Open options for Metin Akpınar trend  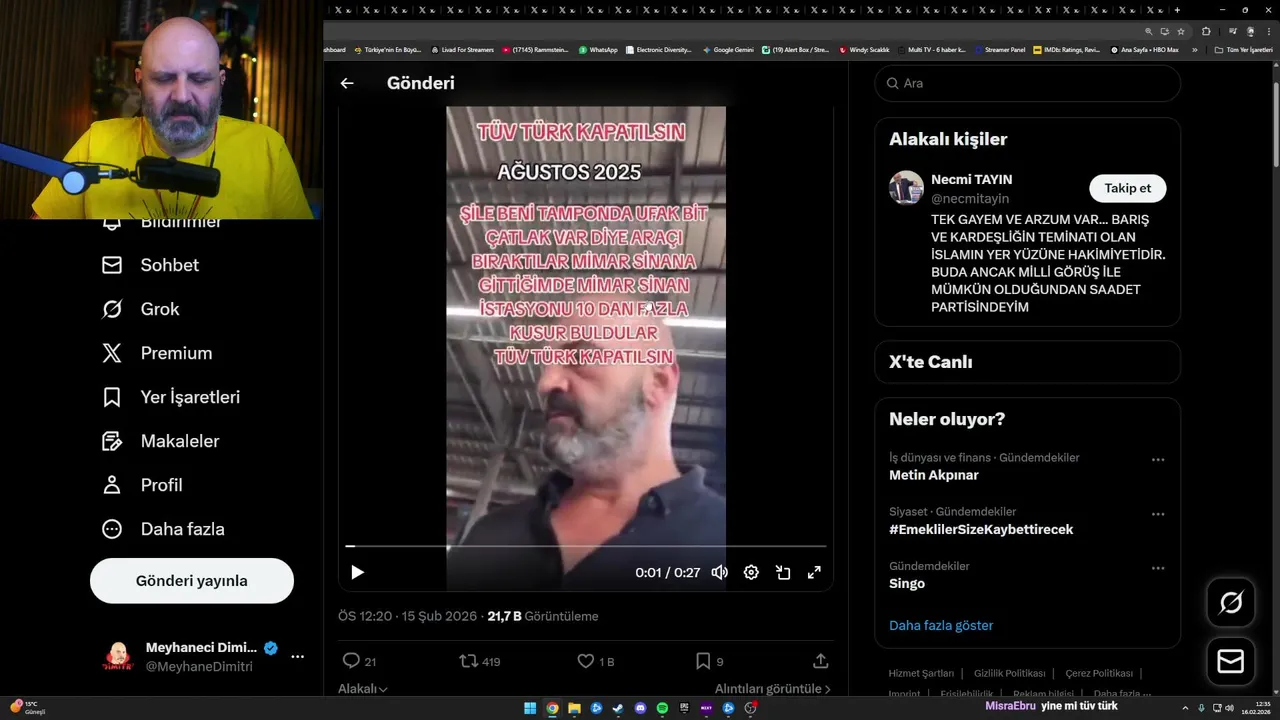click(1158, 460)
